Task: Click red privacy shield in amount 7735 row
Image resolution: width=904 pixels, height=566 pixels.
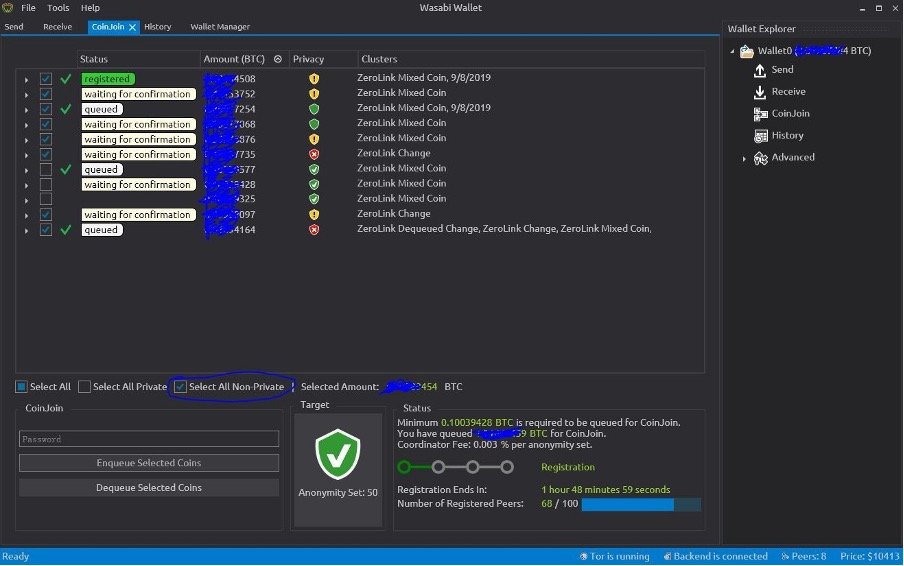Action: 314,154
